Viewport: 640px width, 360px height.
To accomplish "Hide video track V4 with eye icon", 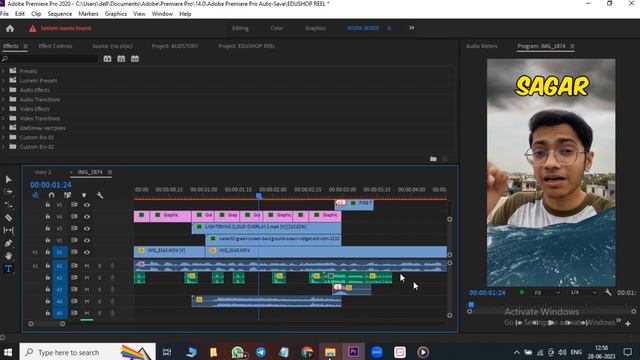I will click(87, 217).
